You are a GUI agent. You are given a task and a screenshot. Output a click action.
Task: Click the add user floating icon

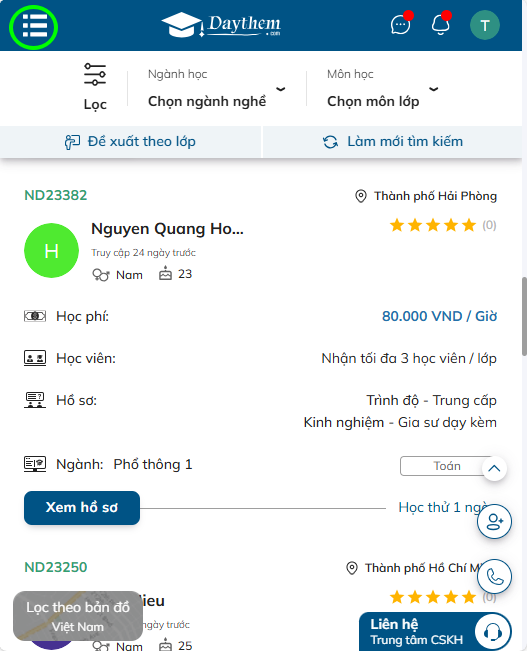[494, 521]
